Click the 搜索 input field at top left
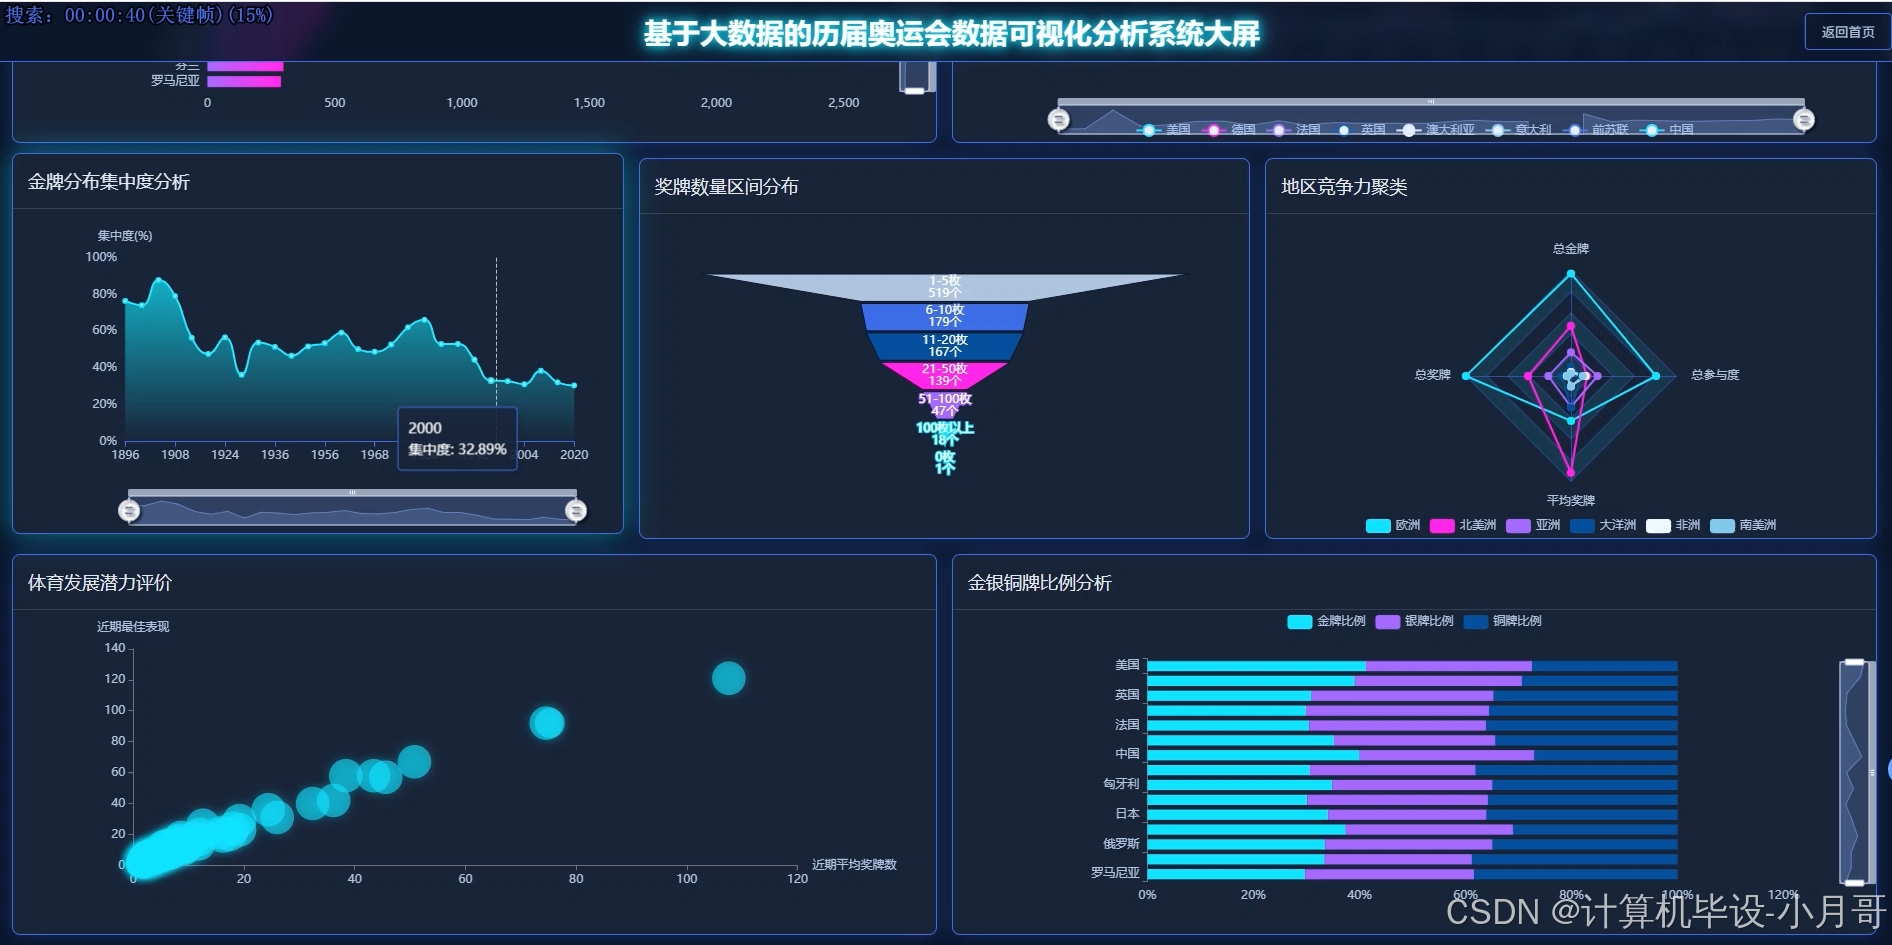The height and width of the screenshot is (945, 1892). [x=140, y=15]
